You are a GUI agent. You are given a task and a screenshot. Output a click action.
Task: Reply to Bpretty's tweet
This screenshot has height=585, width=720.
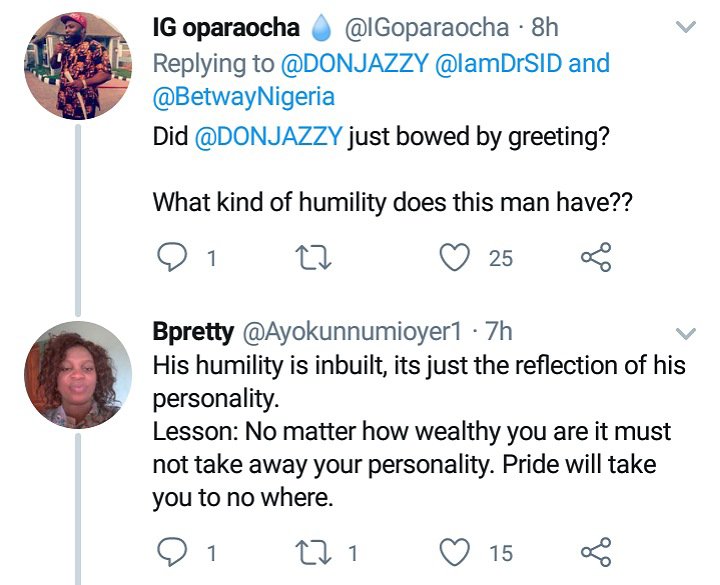coord(173,551)
